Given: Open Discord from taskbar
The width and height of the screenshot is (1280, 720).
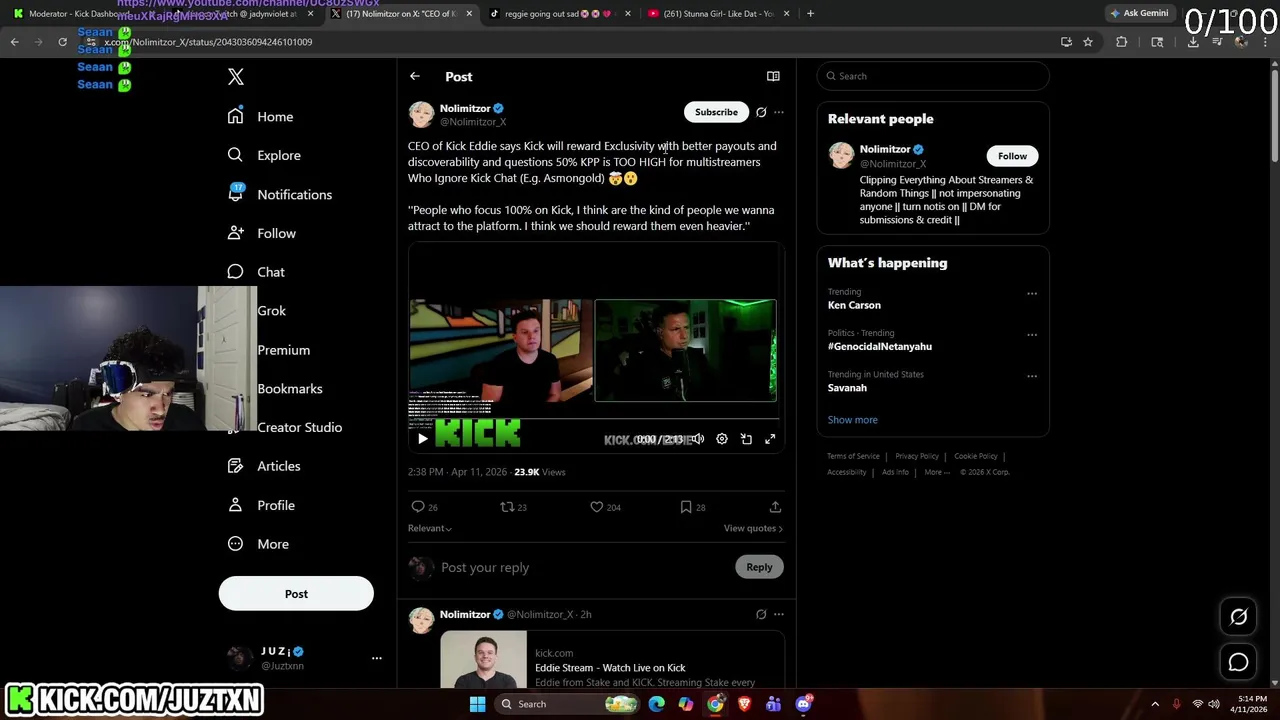Looking at the screenshot, I should click(x=803, y=704).
